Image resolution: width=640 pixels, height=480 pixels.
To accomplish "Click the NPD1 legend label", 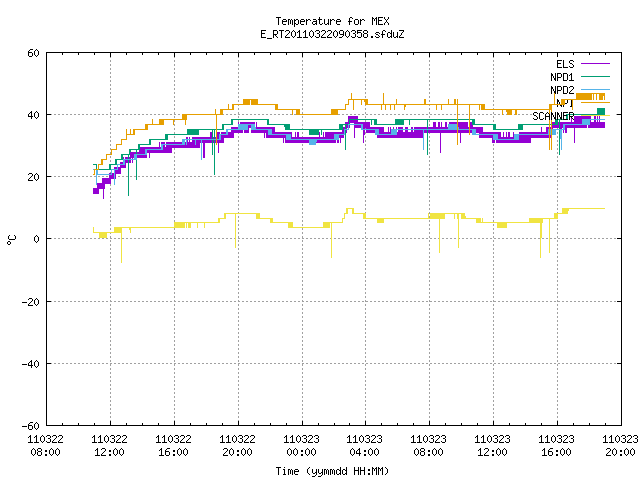I will pos(562,77).
